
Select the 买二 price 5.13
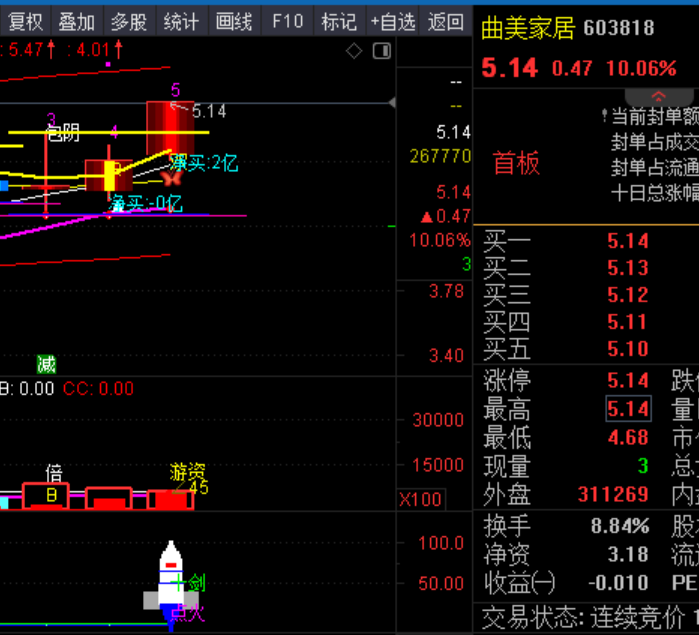pyautogui.click(x=628, y=268)
